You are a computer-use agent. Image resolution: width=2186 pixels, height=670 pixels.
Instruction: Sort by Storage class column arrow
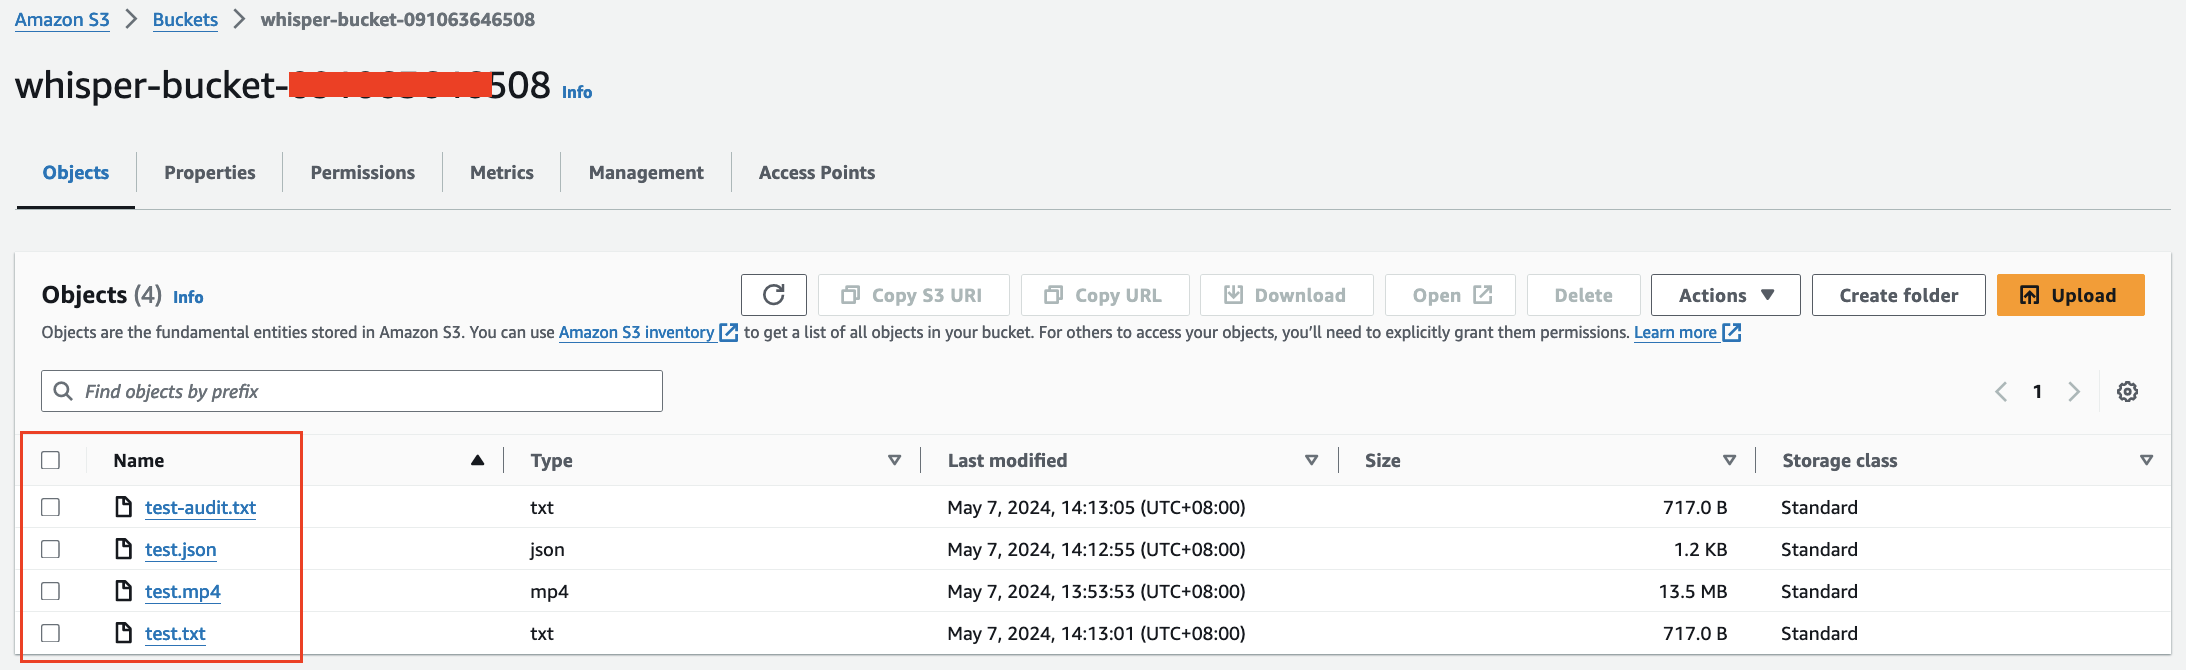[x=2146, y=460]
